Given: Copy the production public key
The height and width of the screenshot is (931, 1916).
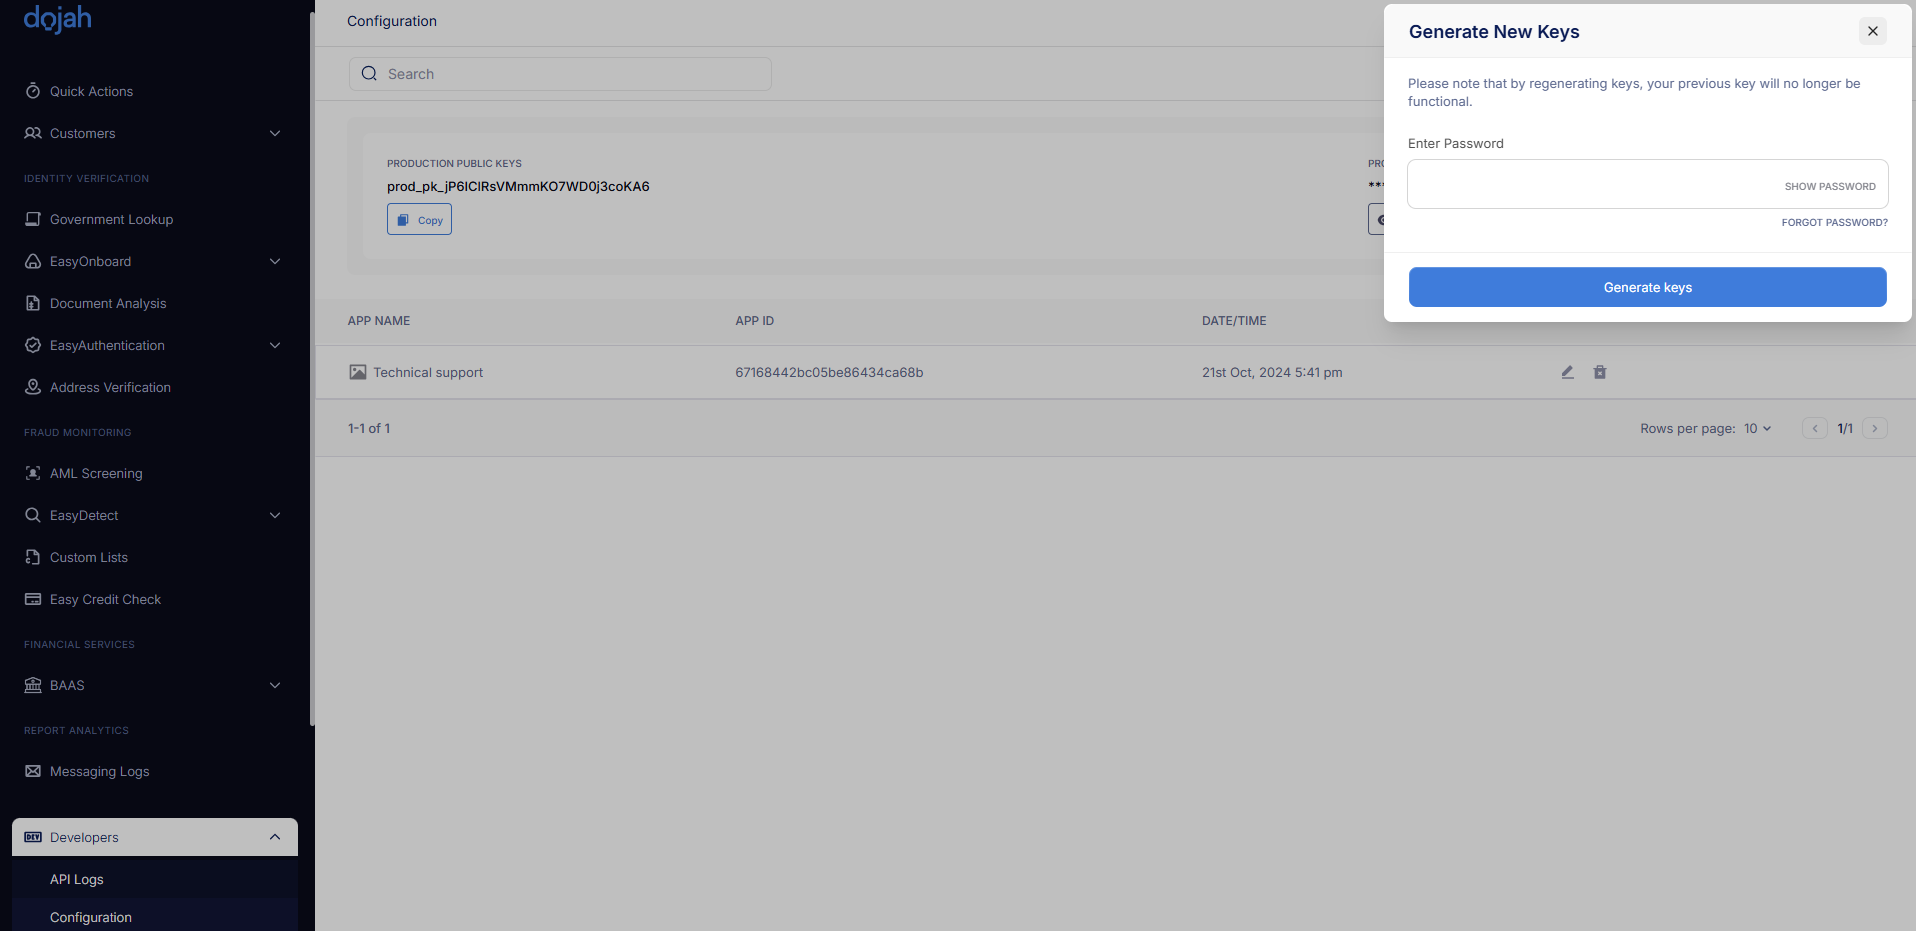Looking at the screenshot, I should 419,220.
